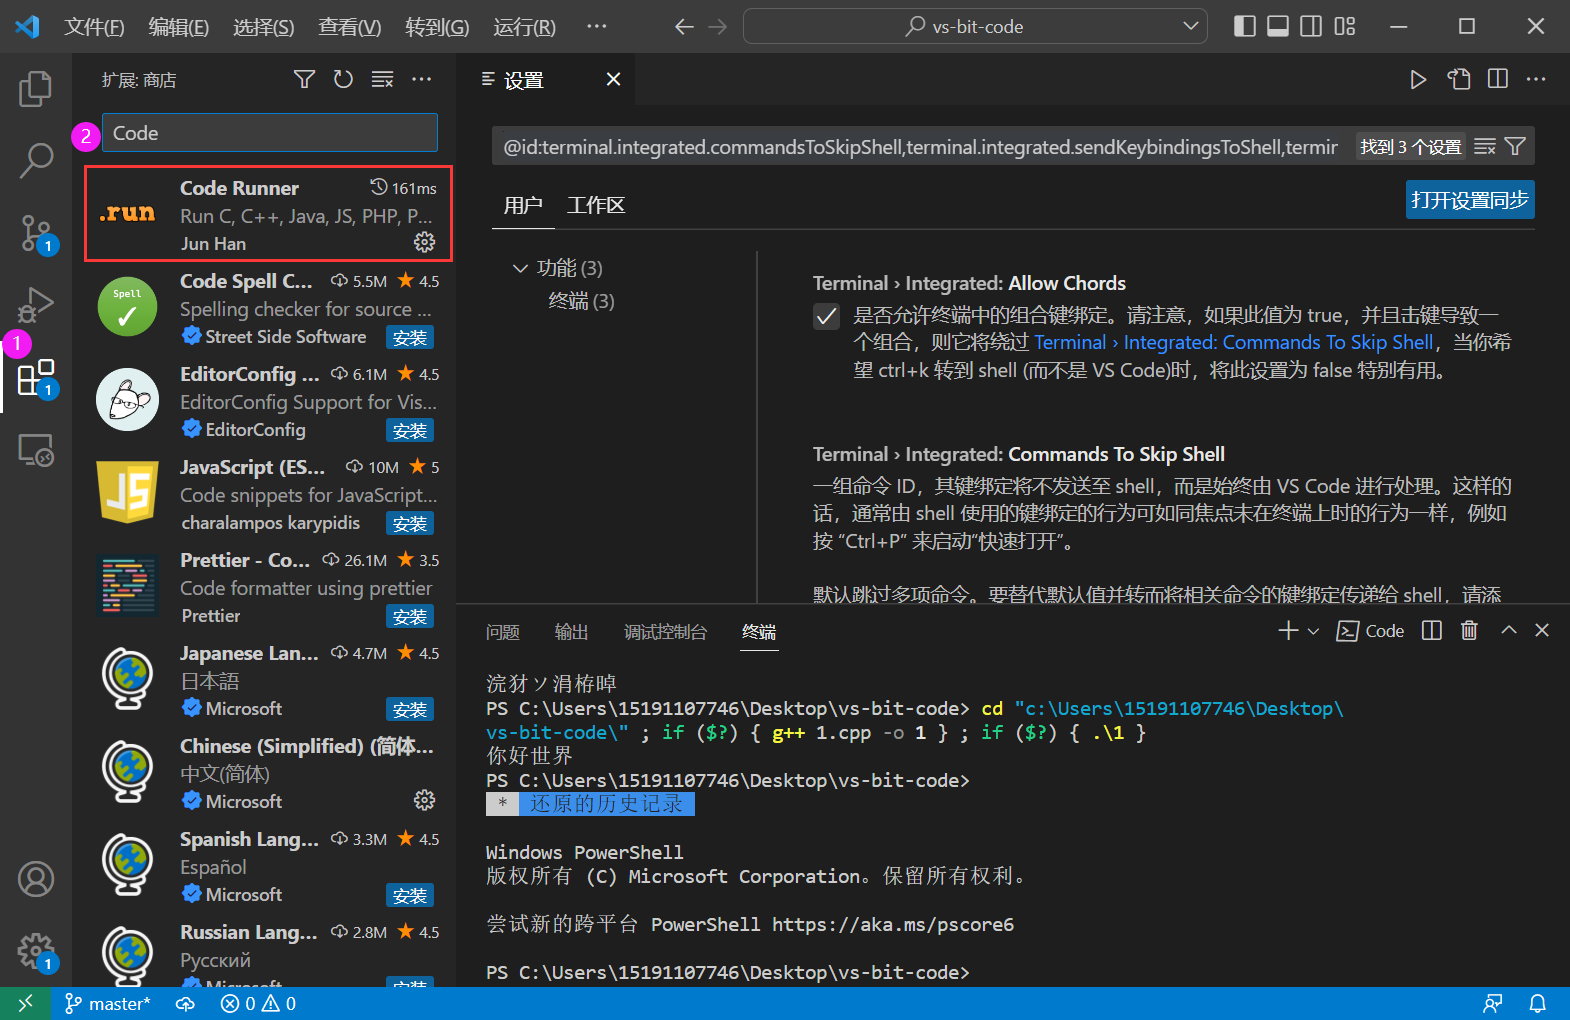1570x1020 pixels.
Task: Open master* branch in status bar
Action: click(x=108, y=1003)
